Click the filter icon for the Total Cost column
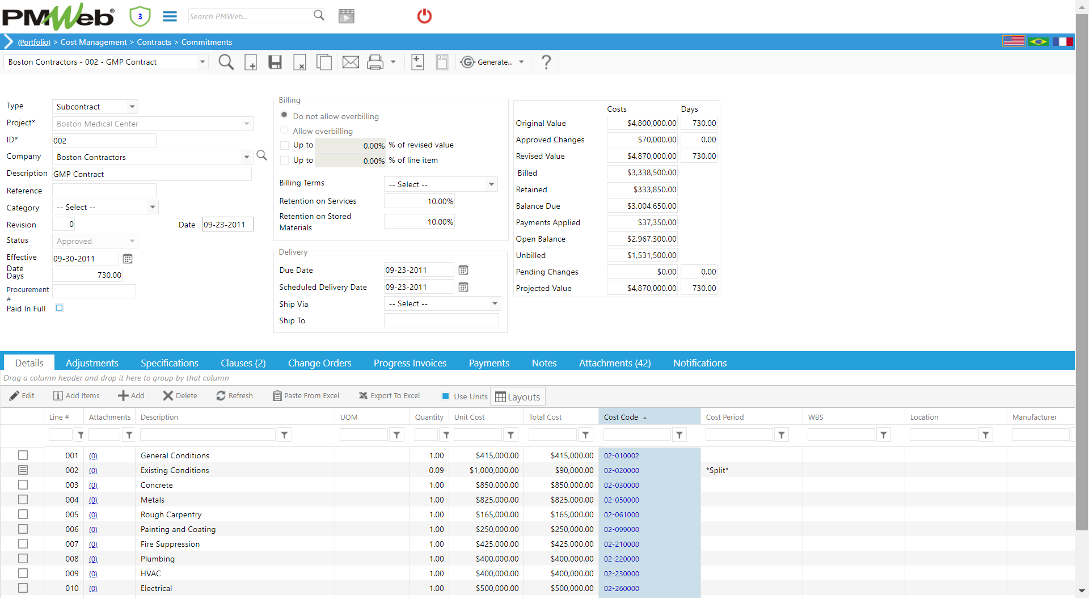This screenshot has height=600, width=1089. tap(585, 435)
